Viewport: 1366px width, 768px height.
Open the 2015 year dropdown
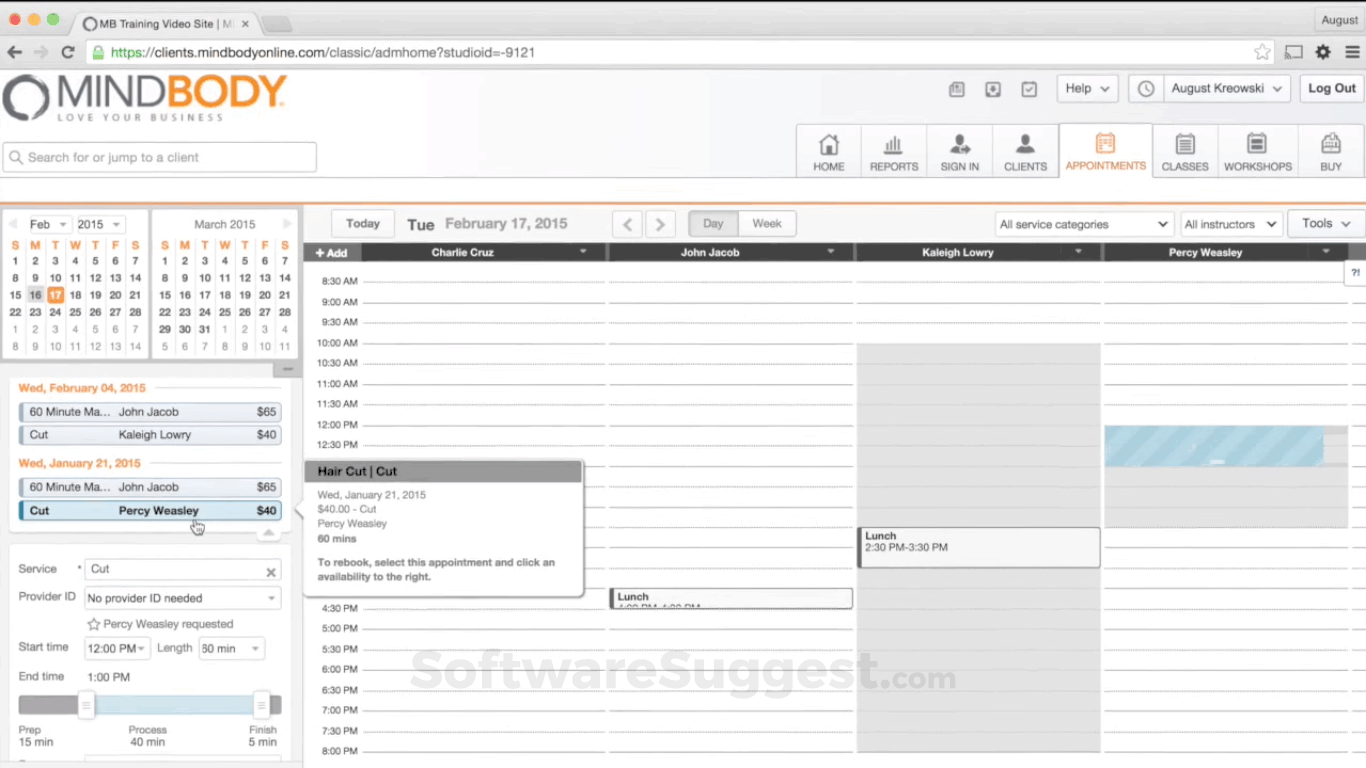tap(99, 224)
